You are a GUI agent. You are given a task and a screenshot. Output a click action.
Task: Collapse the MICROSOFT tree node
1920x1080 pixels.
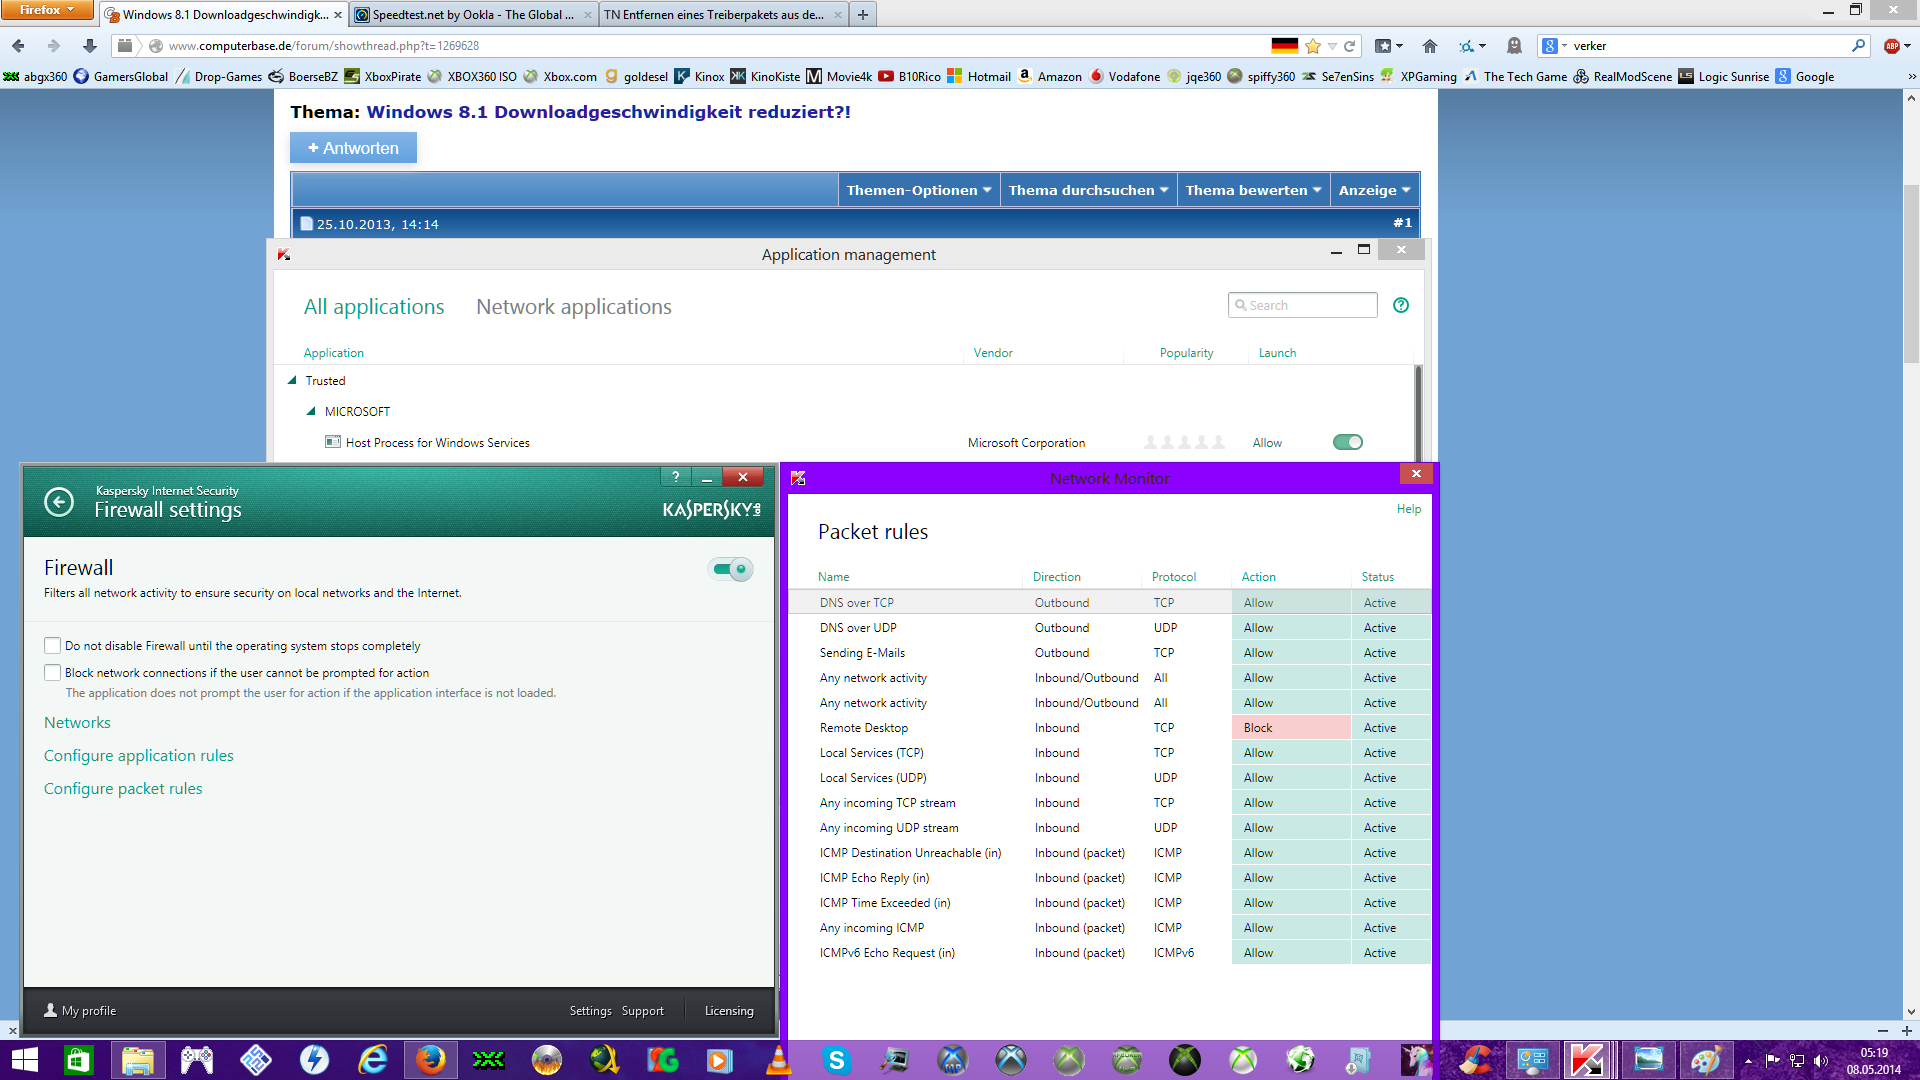coord(311,411)
